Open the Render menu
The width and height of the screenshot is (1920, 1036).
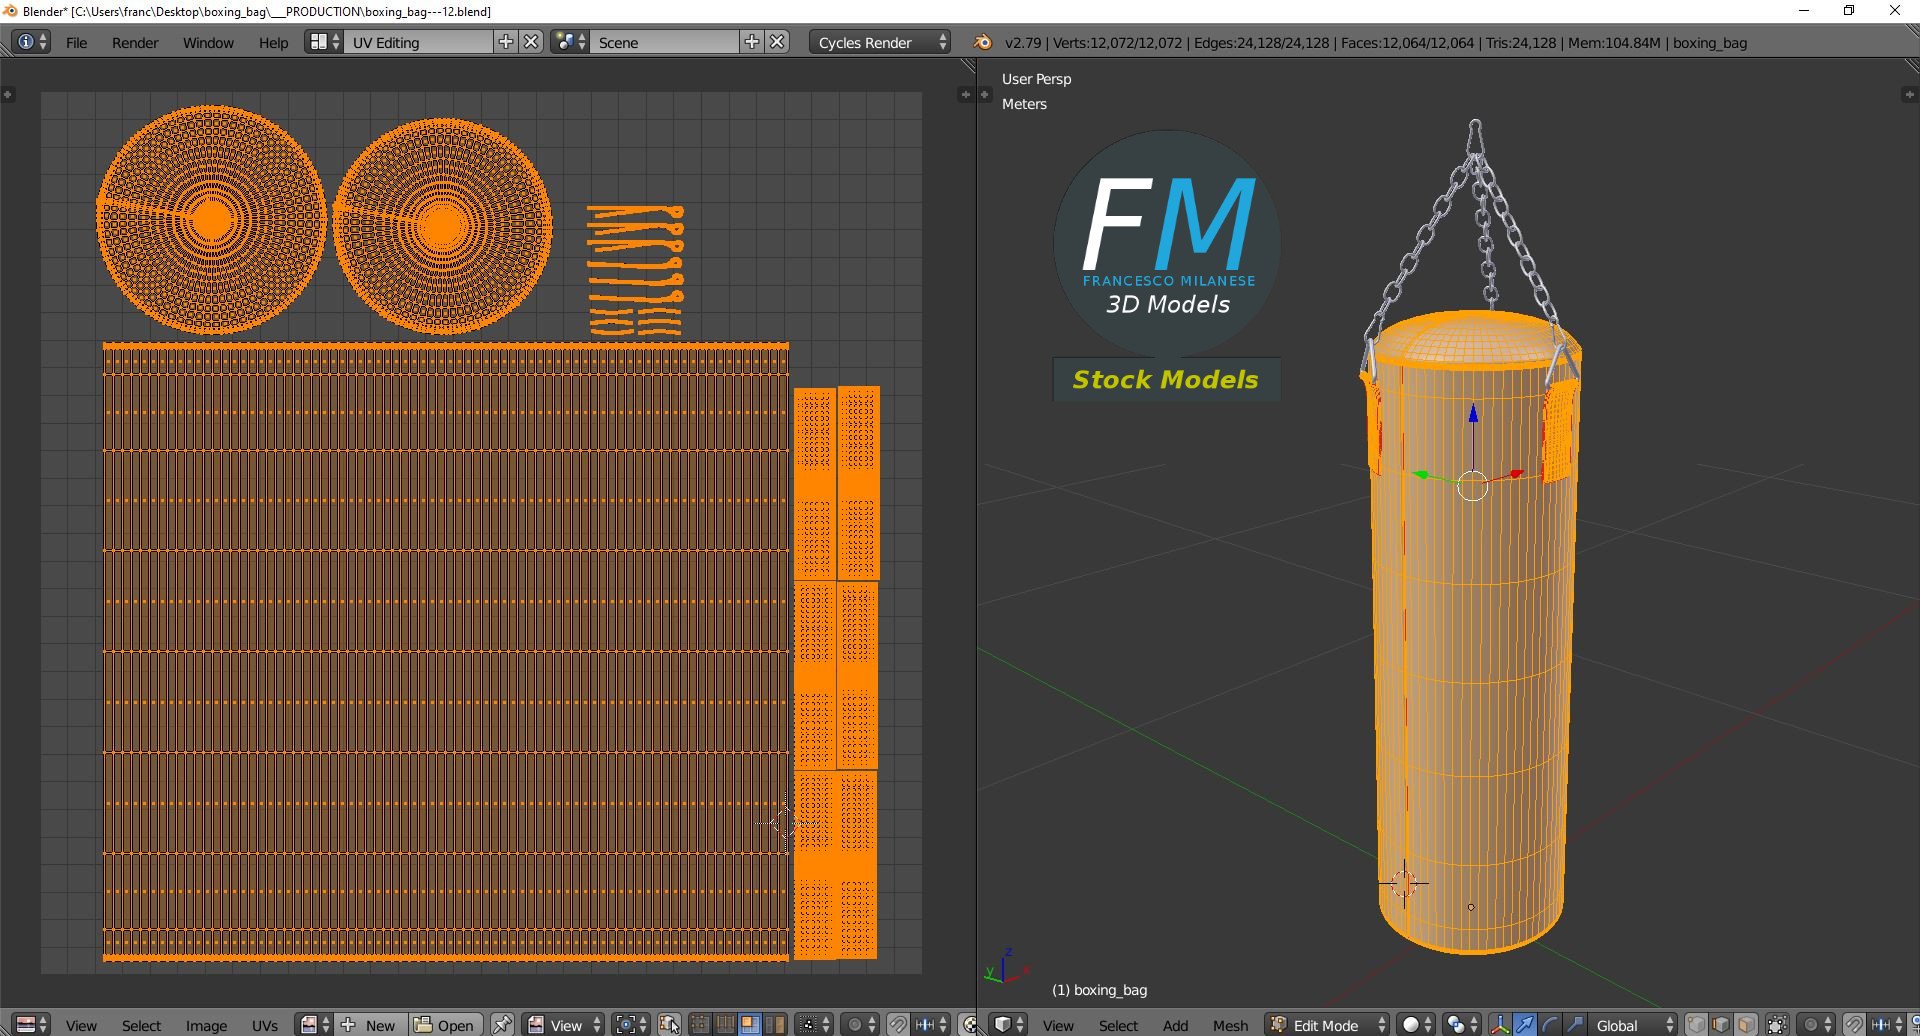(135, 42)
